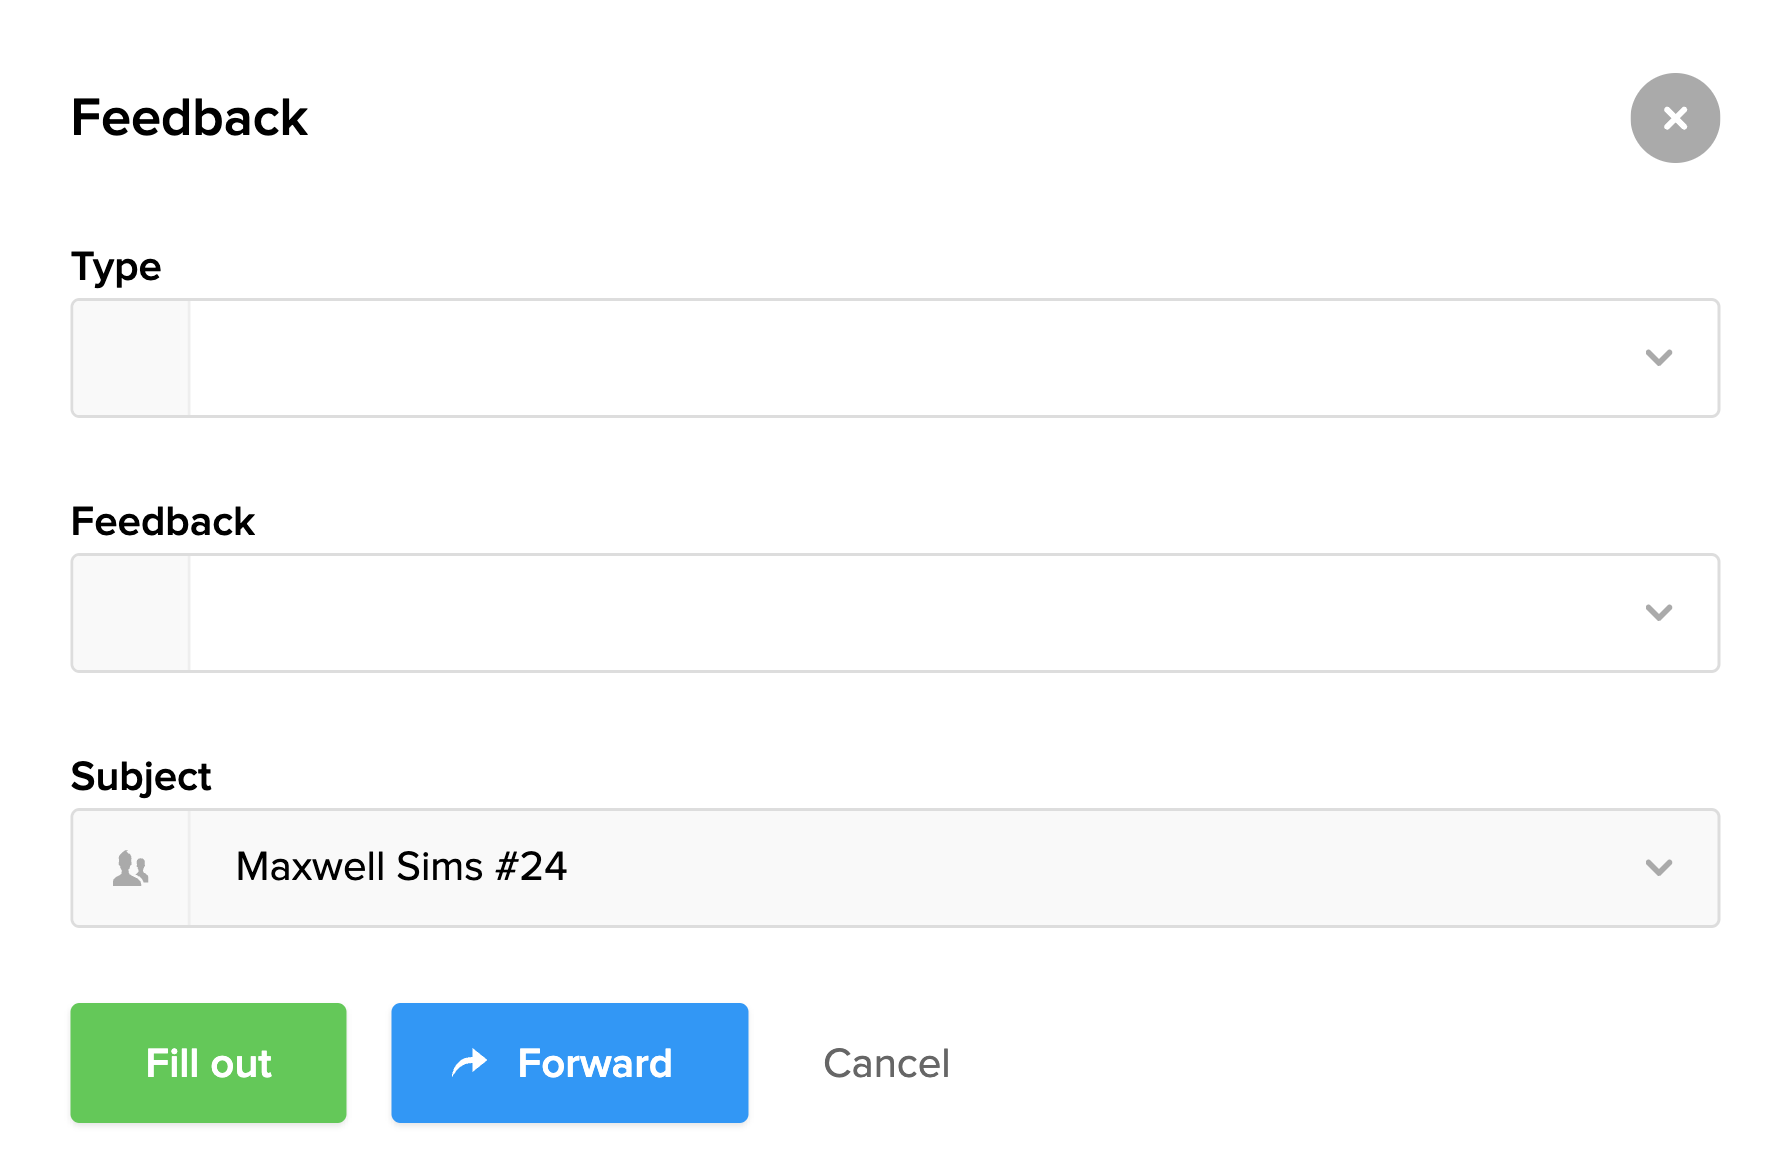Select the Maxwell Sims #24 subject value
Screen dimensions: 1766x1166
[x=401, y=867]
